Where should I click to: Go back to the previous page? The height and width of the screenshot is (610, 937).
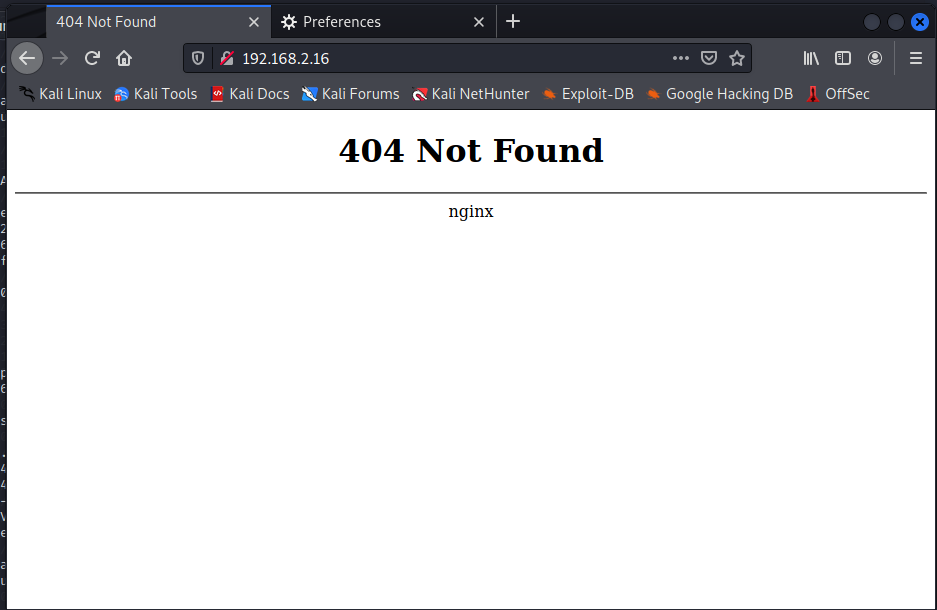coord(27,58)
